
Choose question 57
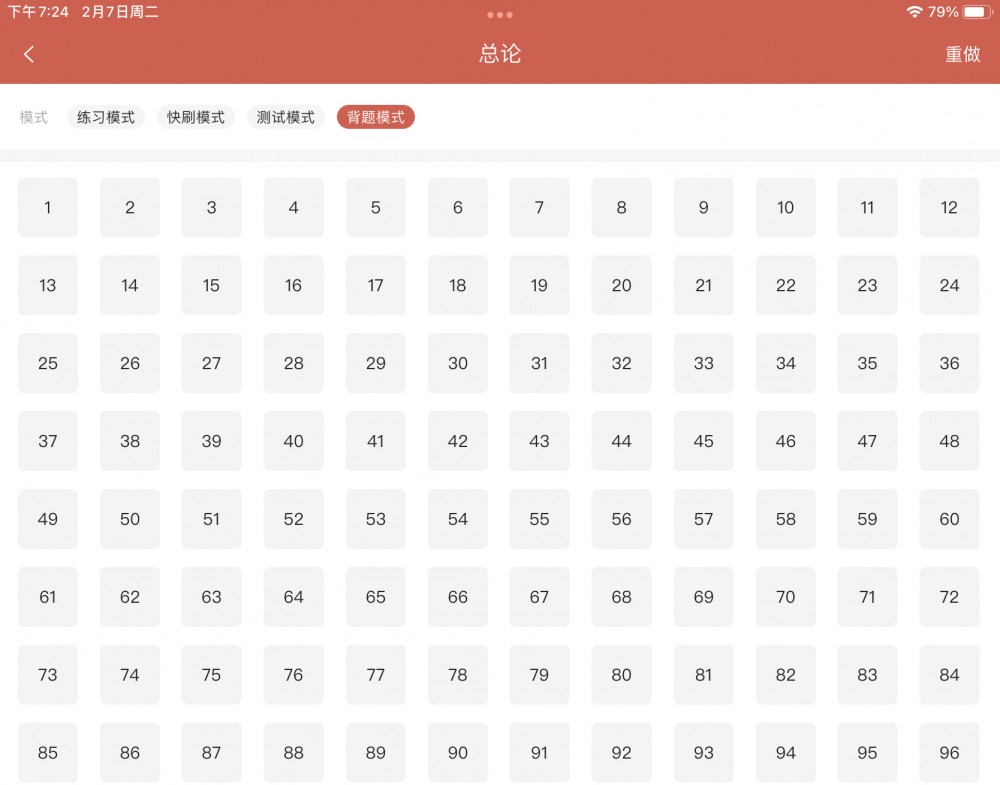point(703,518)
